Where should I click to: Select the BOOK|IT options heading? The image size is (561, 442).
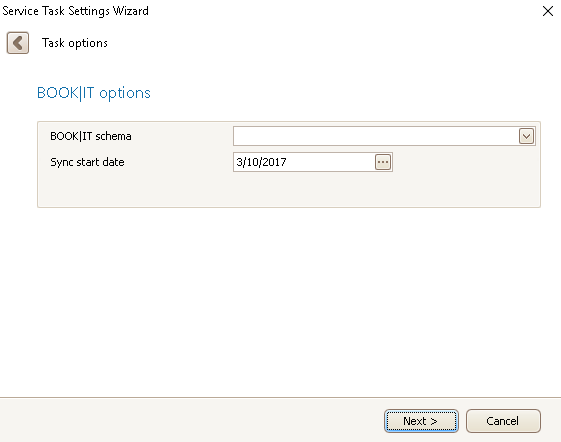pyautogui.click(x=94, y=93)
